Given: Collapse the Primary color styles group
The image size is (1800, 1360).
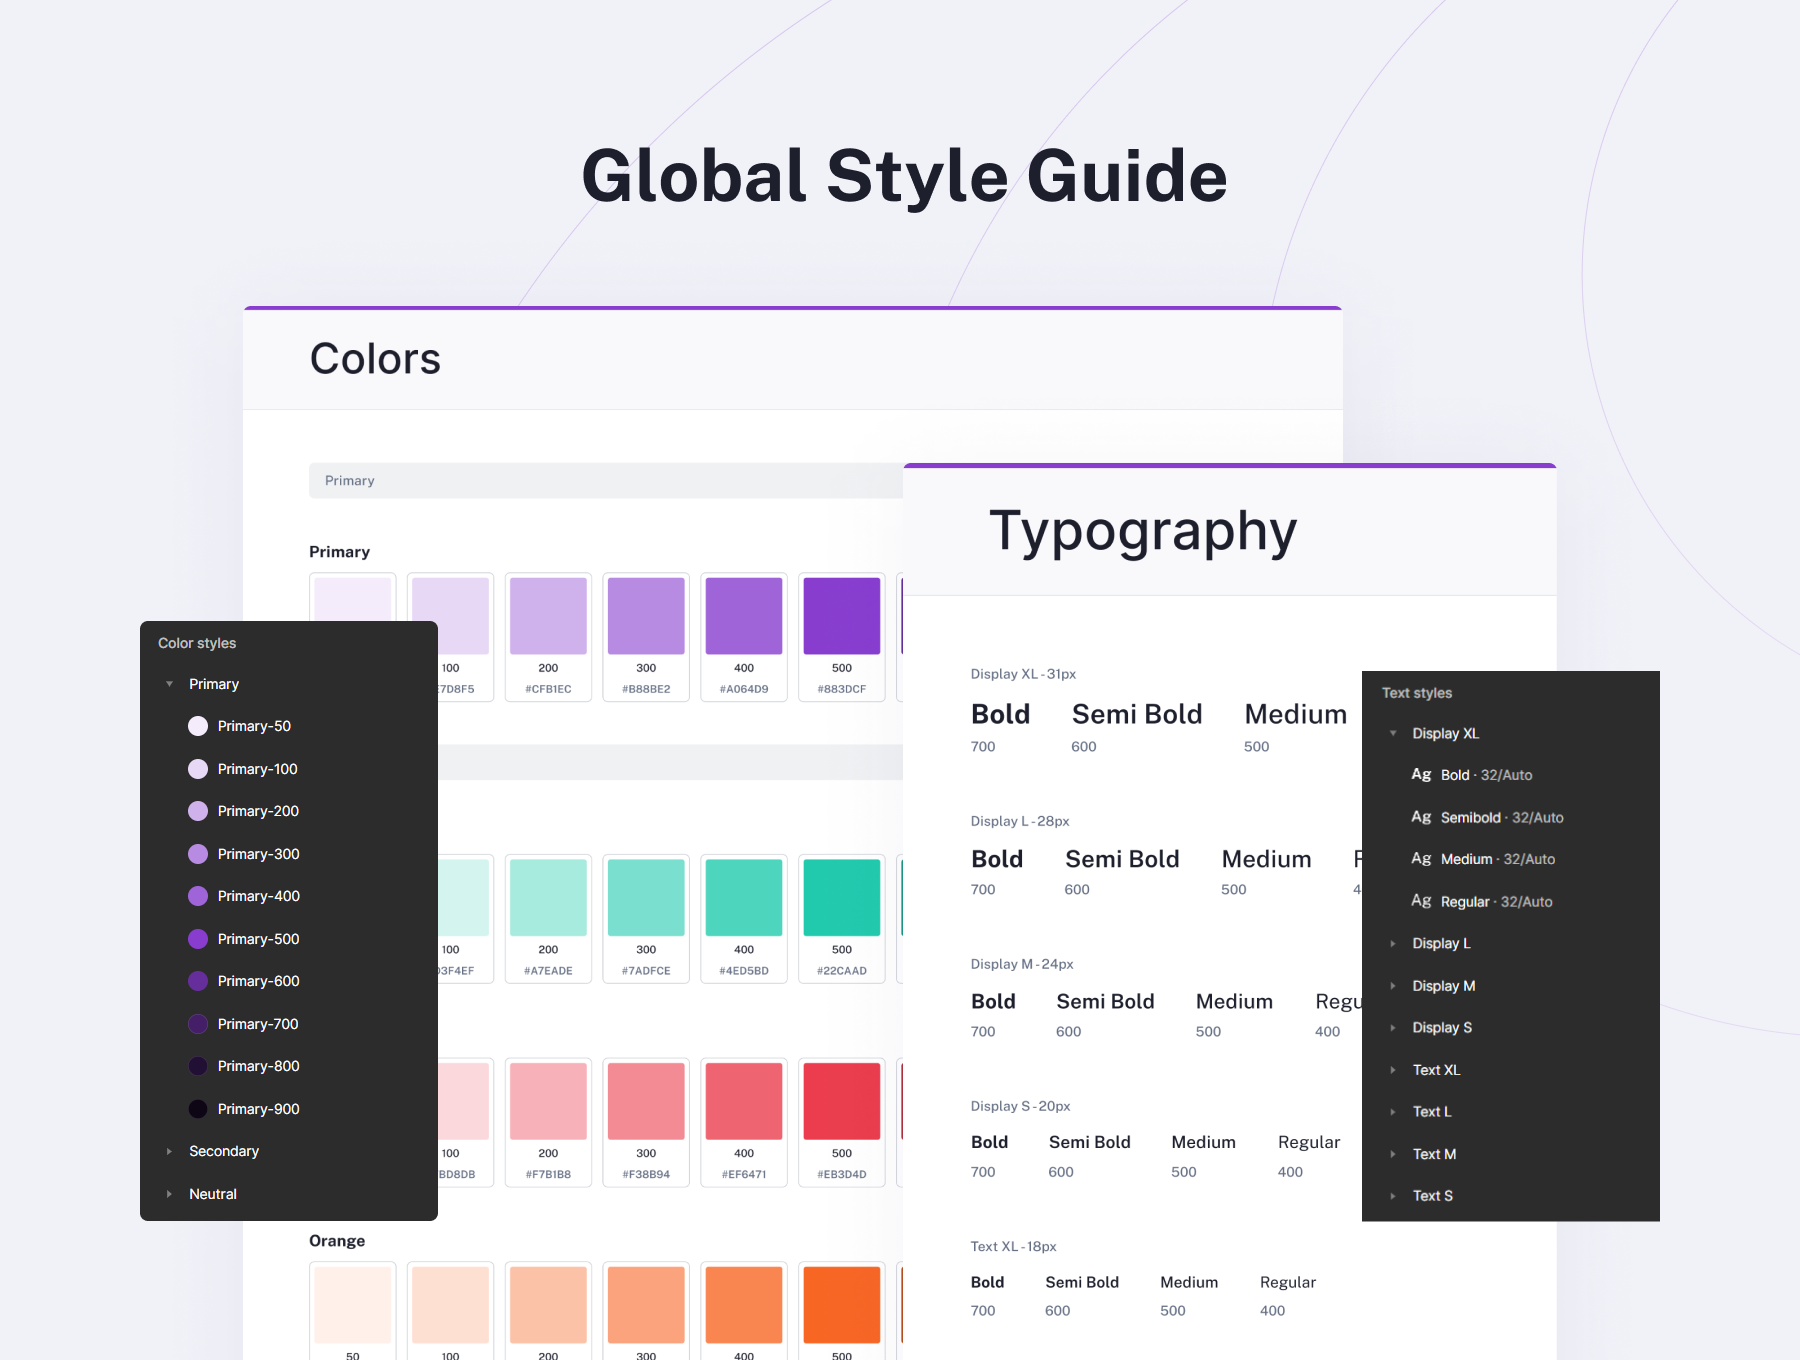Looking at the screenshot, I should point(169,684).
